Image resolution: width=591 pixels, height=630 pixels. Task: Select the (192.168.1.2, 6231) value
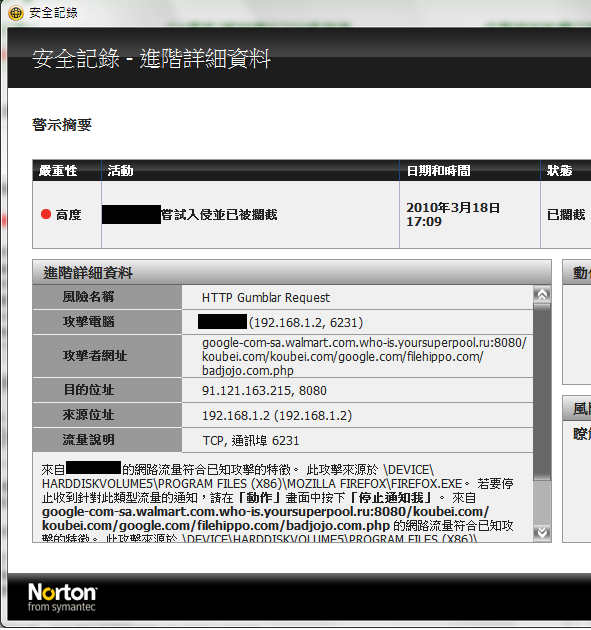pos(306,322)
